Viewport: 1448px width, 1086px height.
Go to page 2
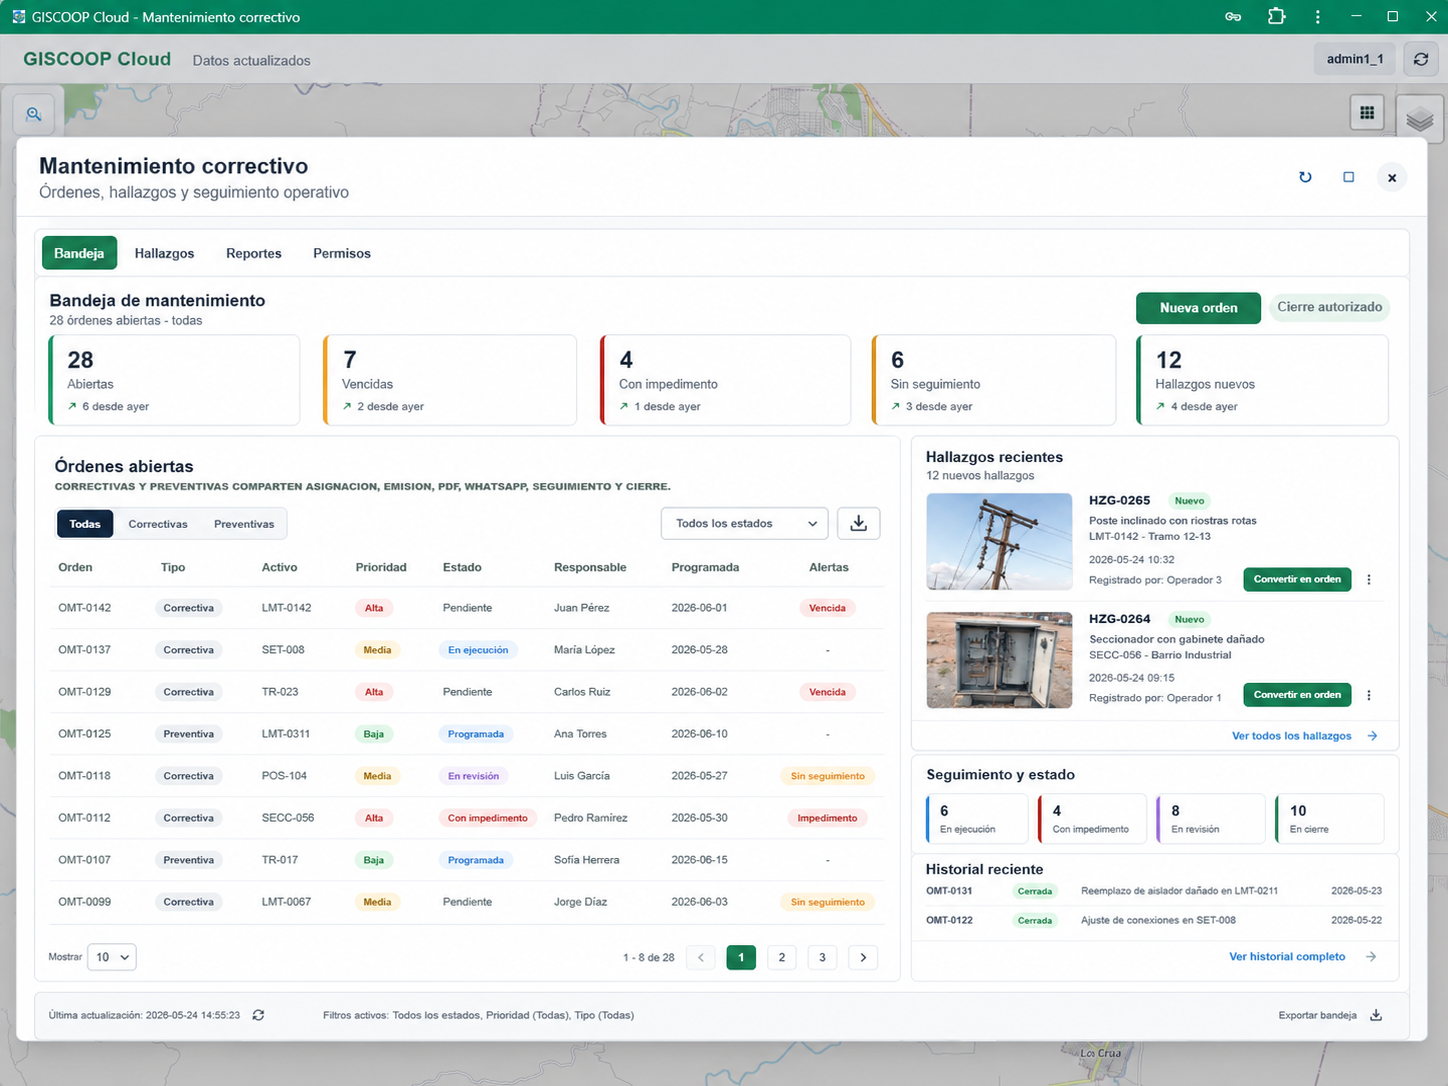[x=782, y=957]
